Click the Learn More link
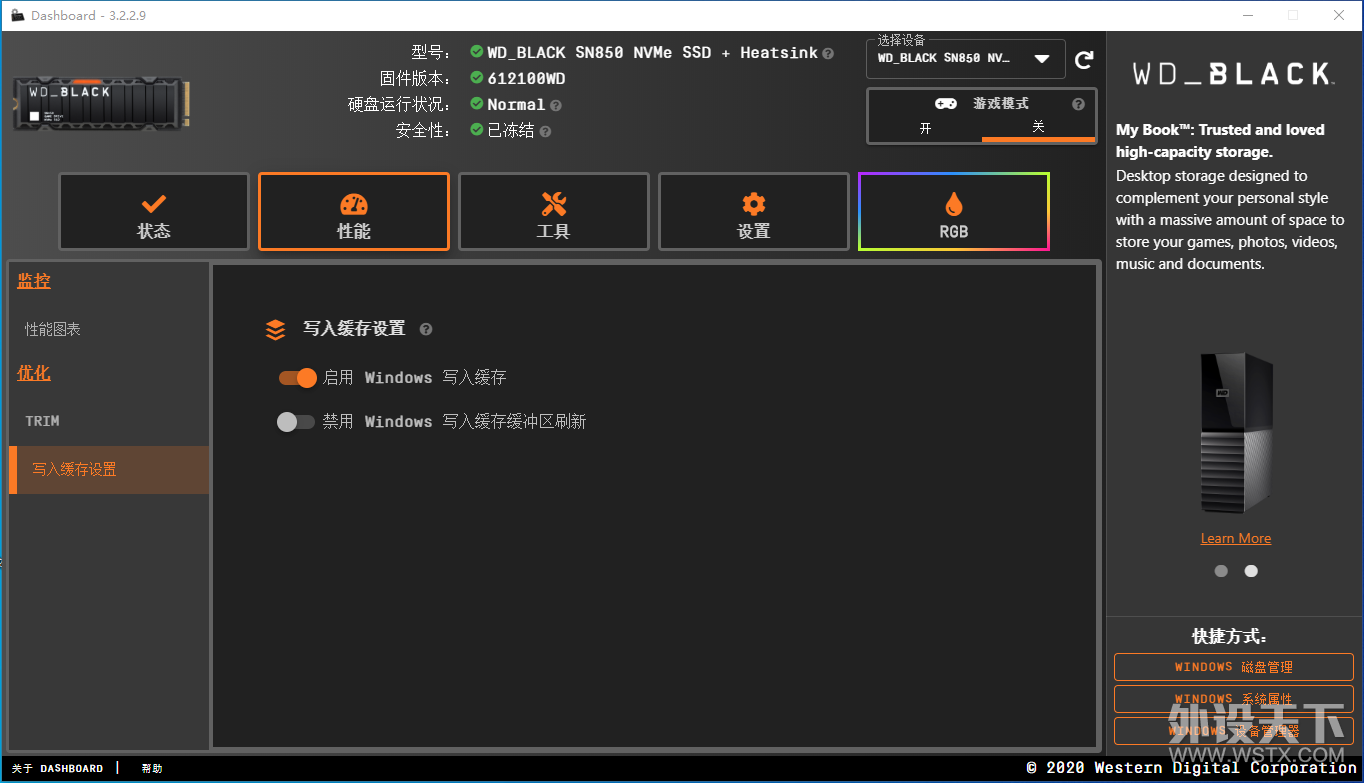This screenshot has height=783, width=1364. (1236, 538)
